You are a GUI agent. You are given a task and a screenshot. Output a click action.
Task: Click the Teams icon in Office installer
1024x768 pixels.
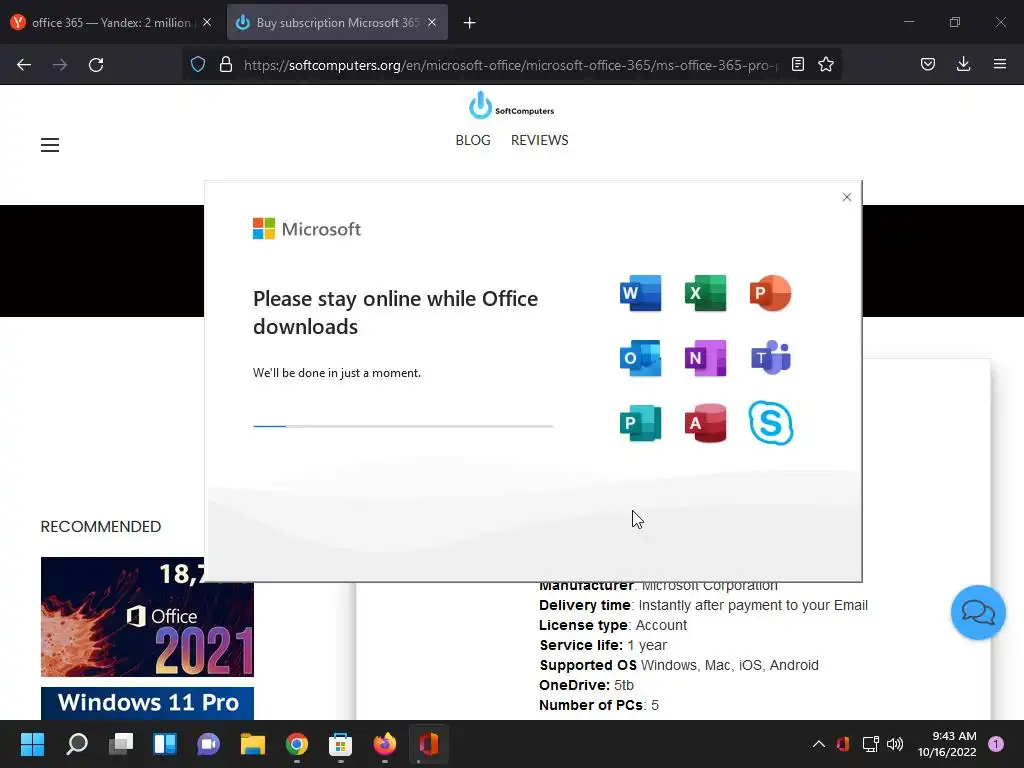(x=771, y=358)
